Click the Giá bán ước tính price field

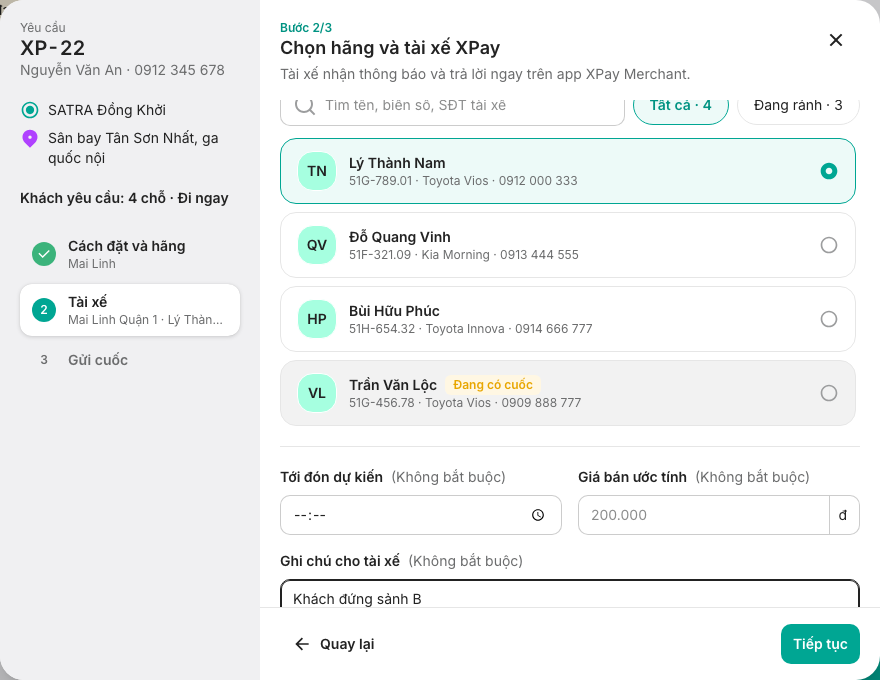704,515
